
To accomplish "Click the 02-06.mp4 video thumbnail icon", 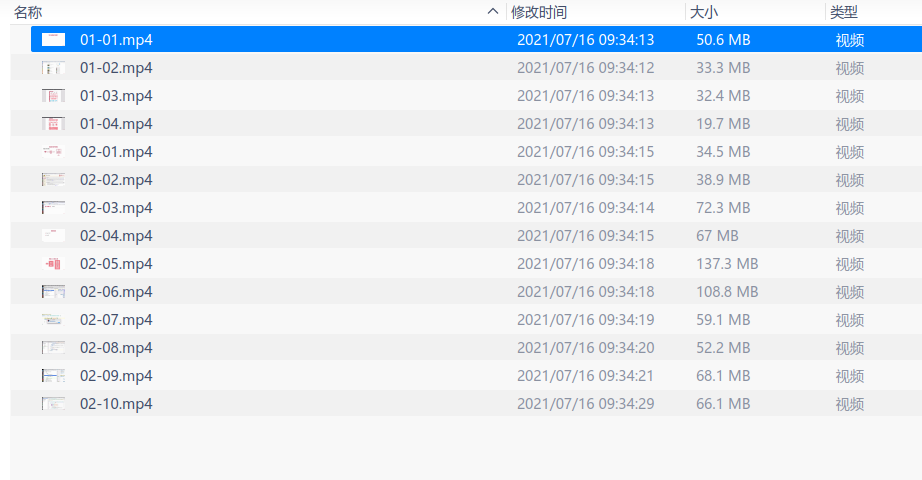I will [x=54, y=292].
